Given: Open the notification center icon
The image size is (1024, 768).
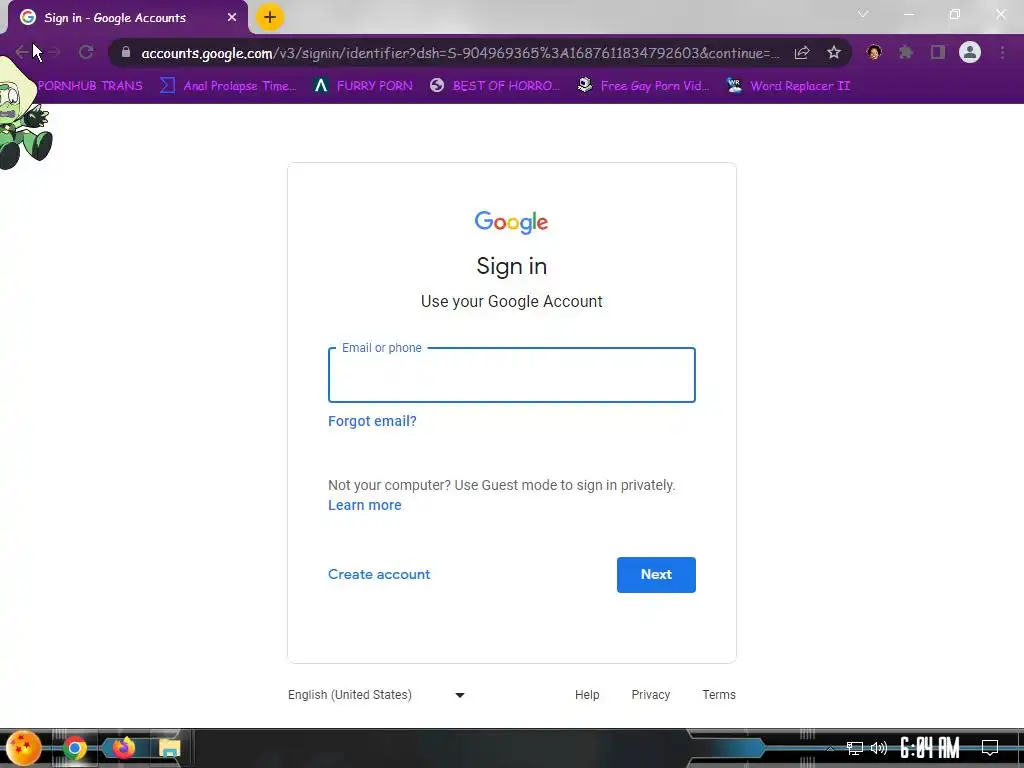Looking at the screenshot, I should 990,748.
